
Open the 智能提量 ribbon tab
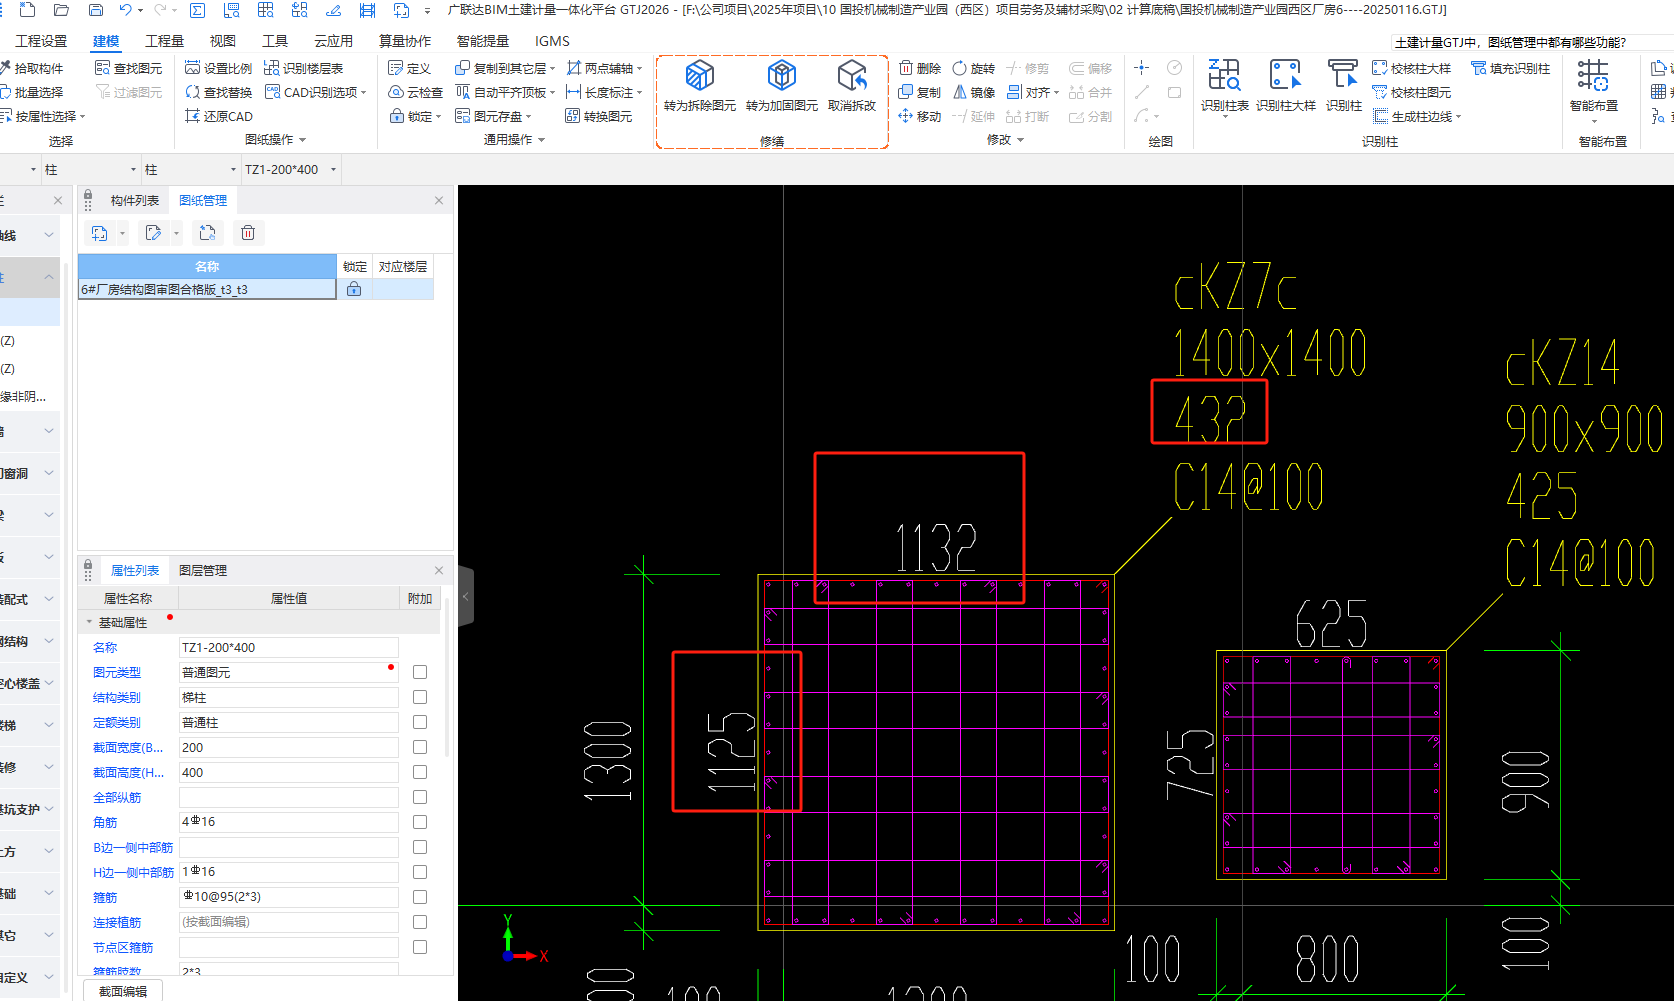483,41
